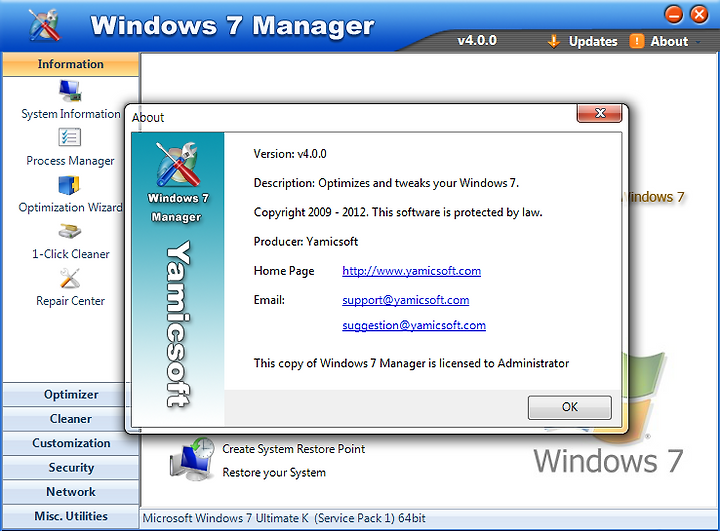720x531 pixels.
Task: Click the Description line in About dialog
Action: (x=386, y=183)
